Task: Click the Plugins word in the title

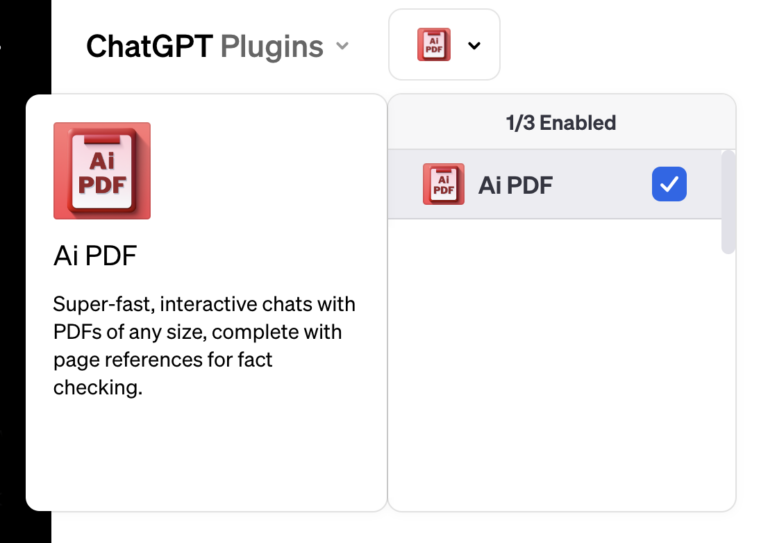Action: (x=271, y=46)
